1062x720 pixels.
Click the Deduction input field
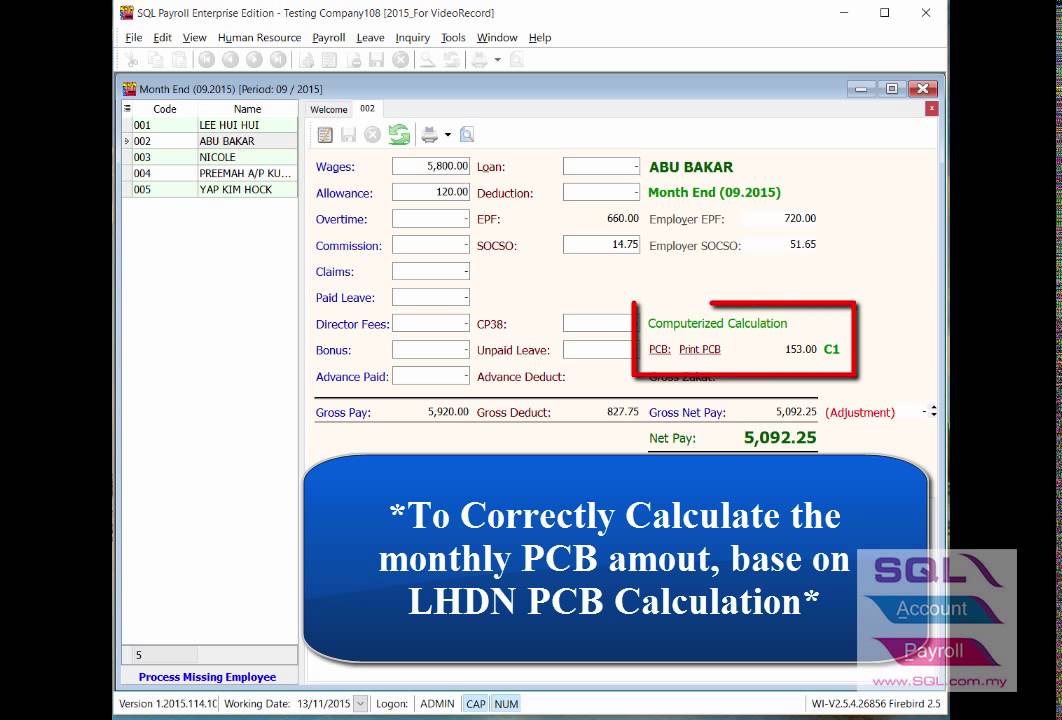[601, 192]
